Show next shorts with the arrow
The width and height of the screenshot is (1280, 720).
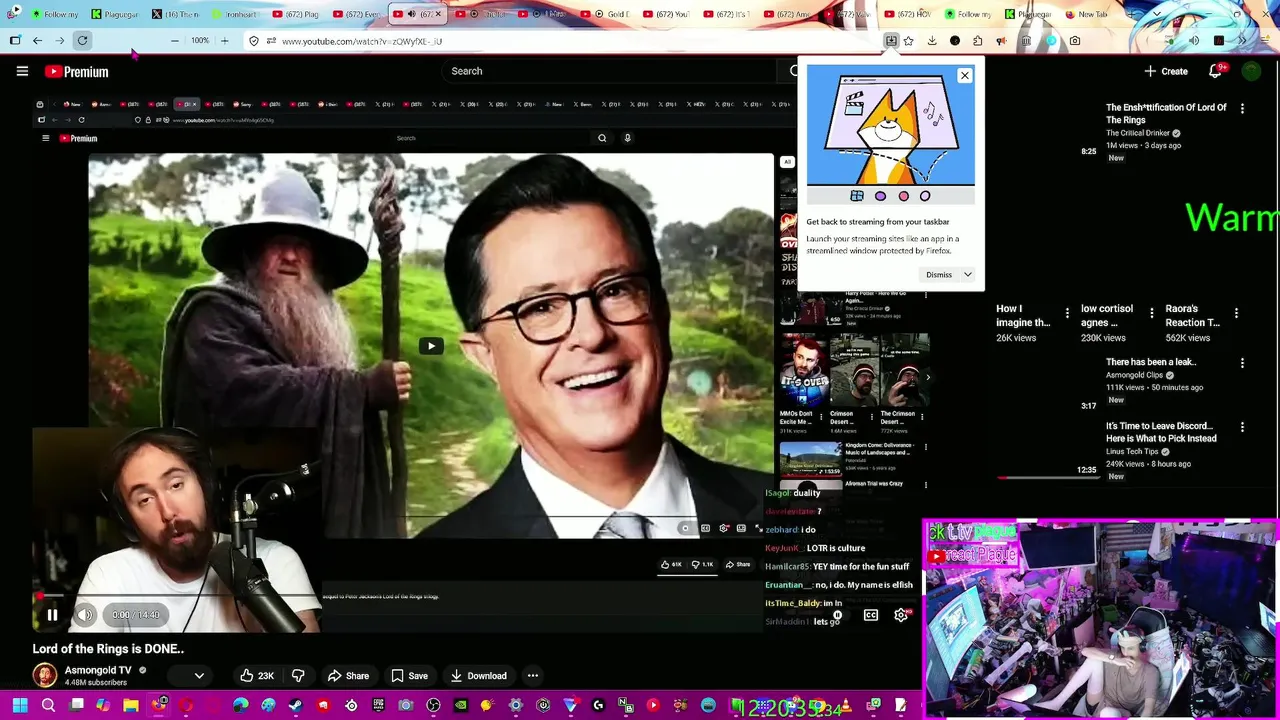928,377
